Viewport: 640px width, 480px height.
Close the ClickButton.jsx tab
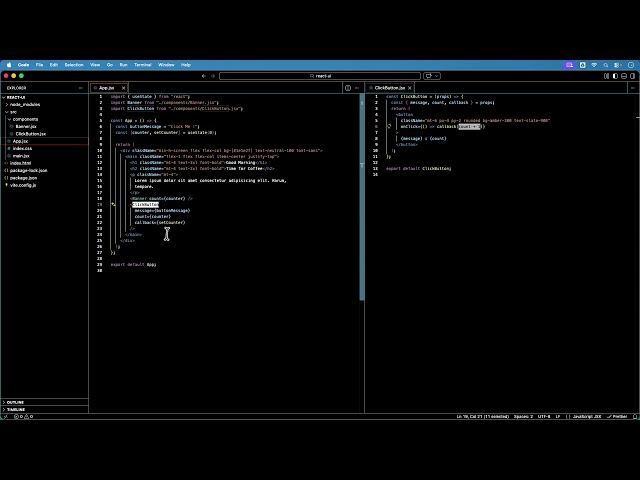410,88
